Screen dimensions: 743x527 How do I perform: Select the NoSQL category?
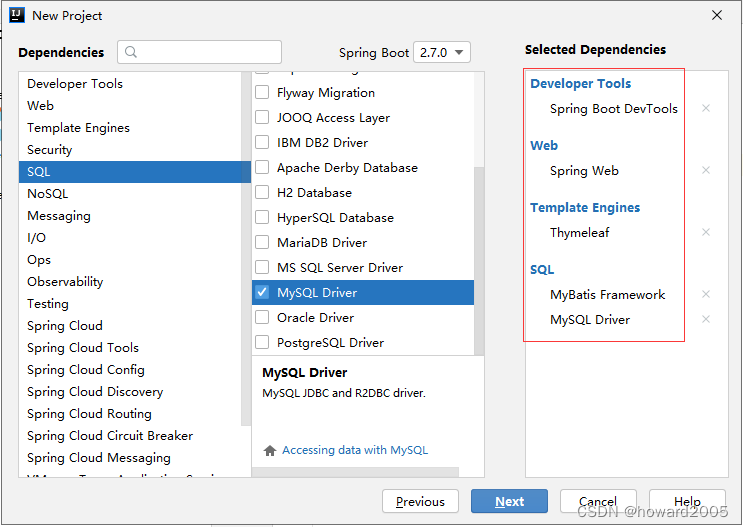[x=48, y=193]
